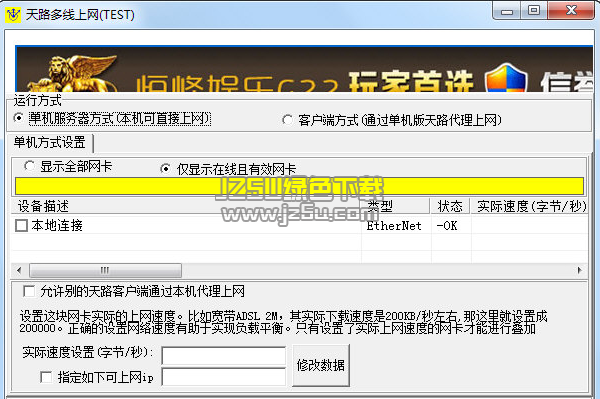Open the 单机方式设置 tab

[x=50, y=142]
